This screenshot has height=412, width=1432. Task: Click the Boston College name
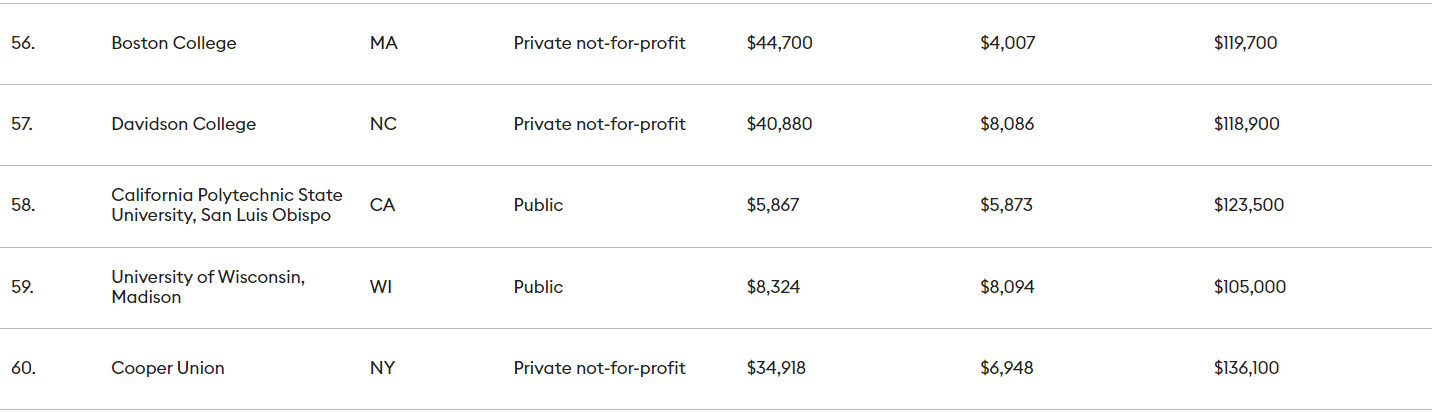174,43
